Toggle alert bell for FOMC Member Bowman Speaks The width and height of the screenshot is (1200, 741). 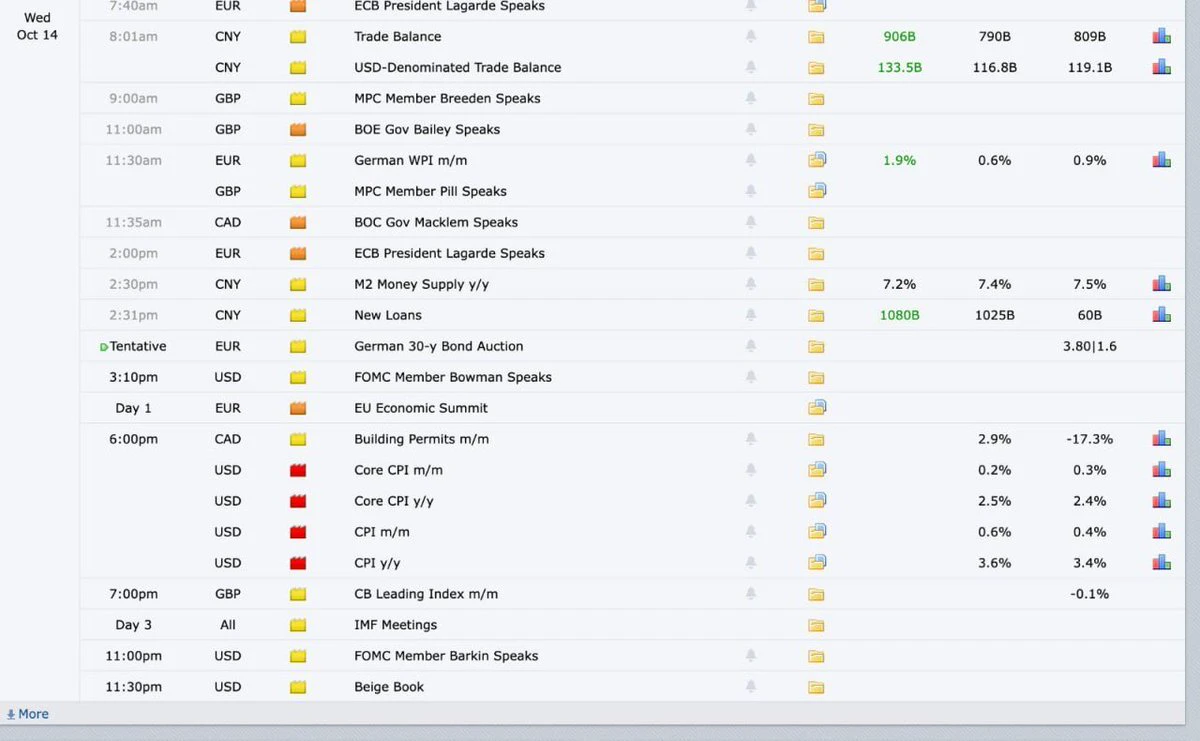pyautogui.click(x=751, y=377)
